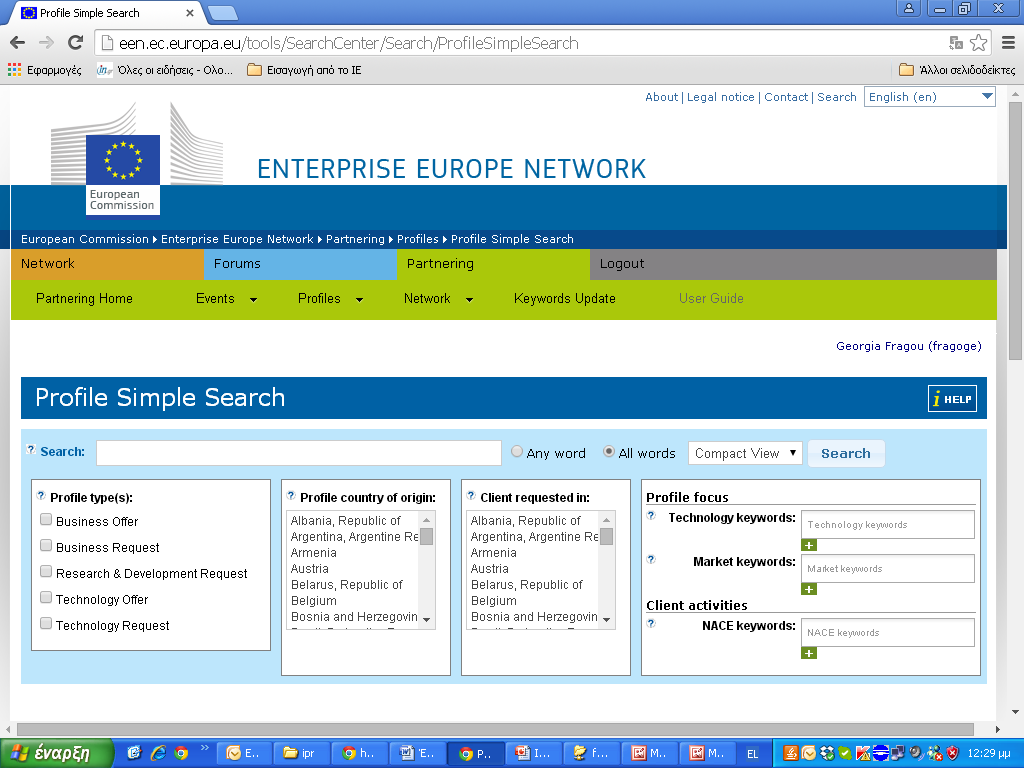Tick the Business Request checkbox
Screen dimensions: 1024x768
[x=46, y=546]
